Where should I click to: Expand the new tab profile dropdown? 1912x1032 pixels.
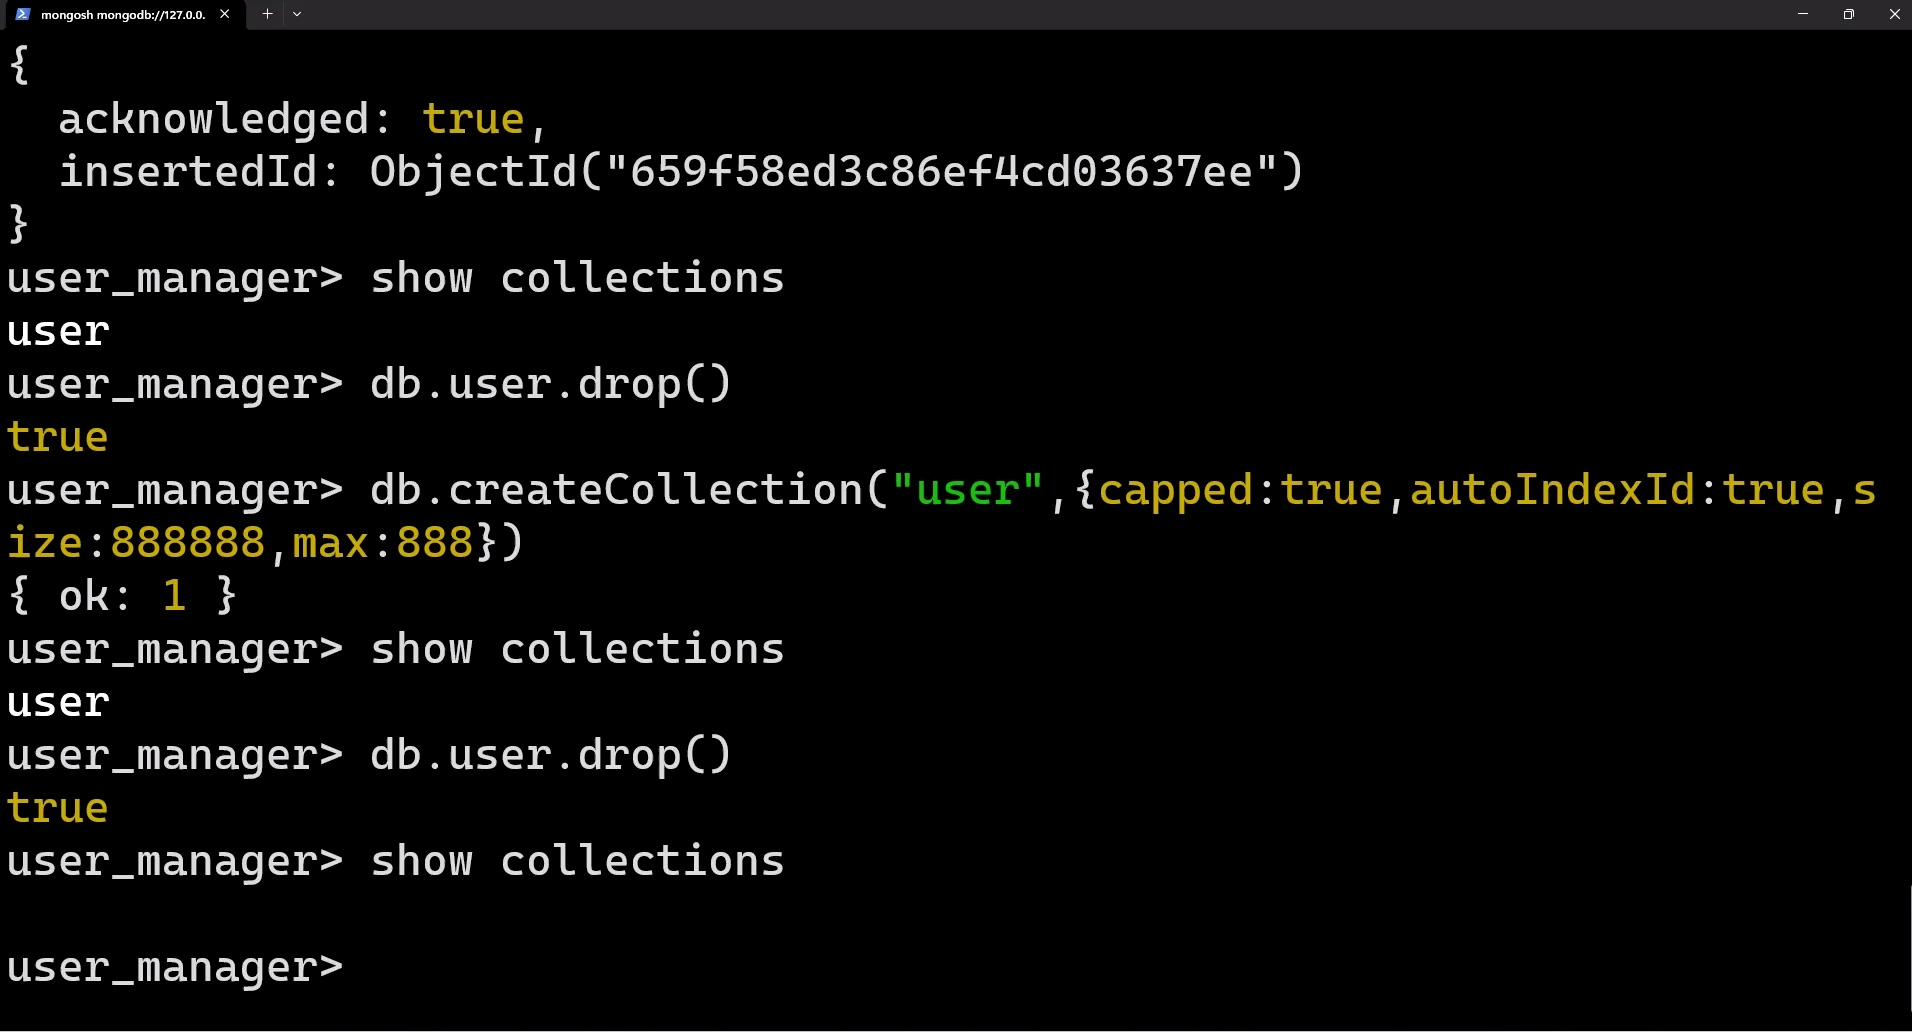(297, 14)
